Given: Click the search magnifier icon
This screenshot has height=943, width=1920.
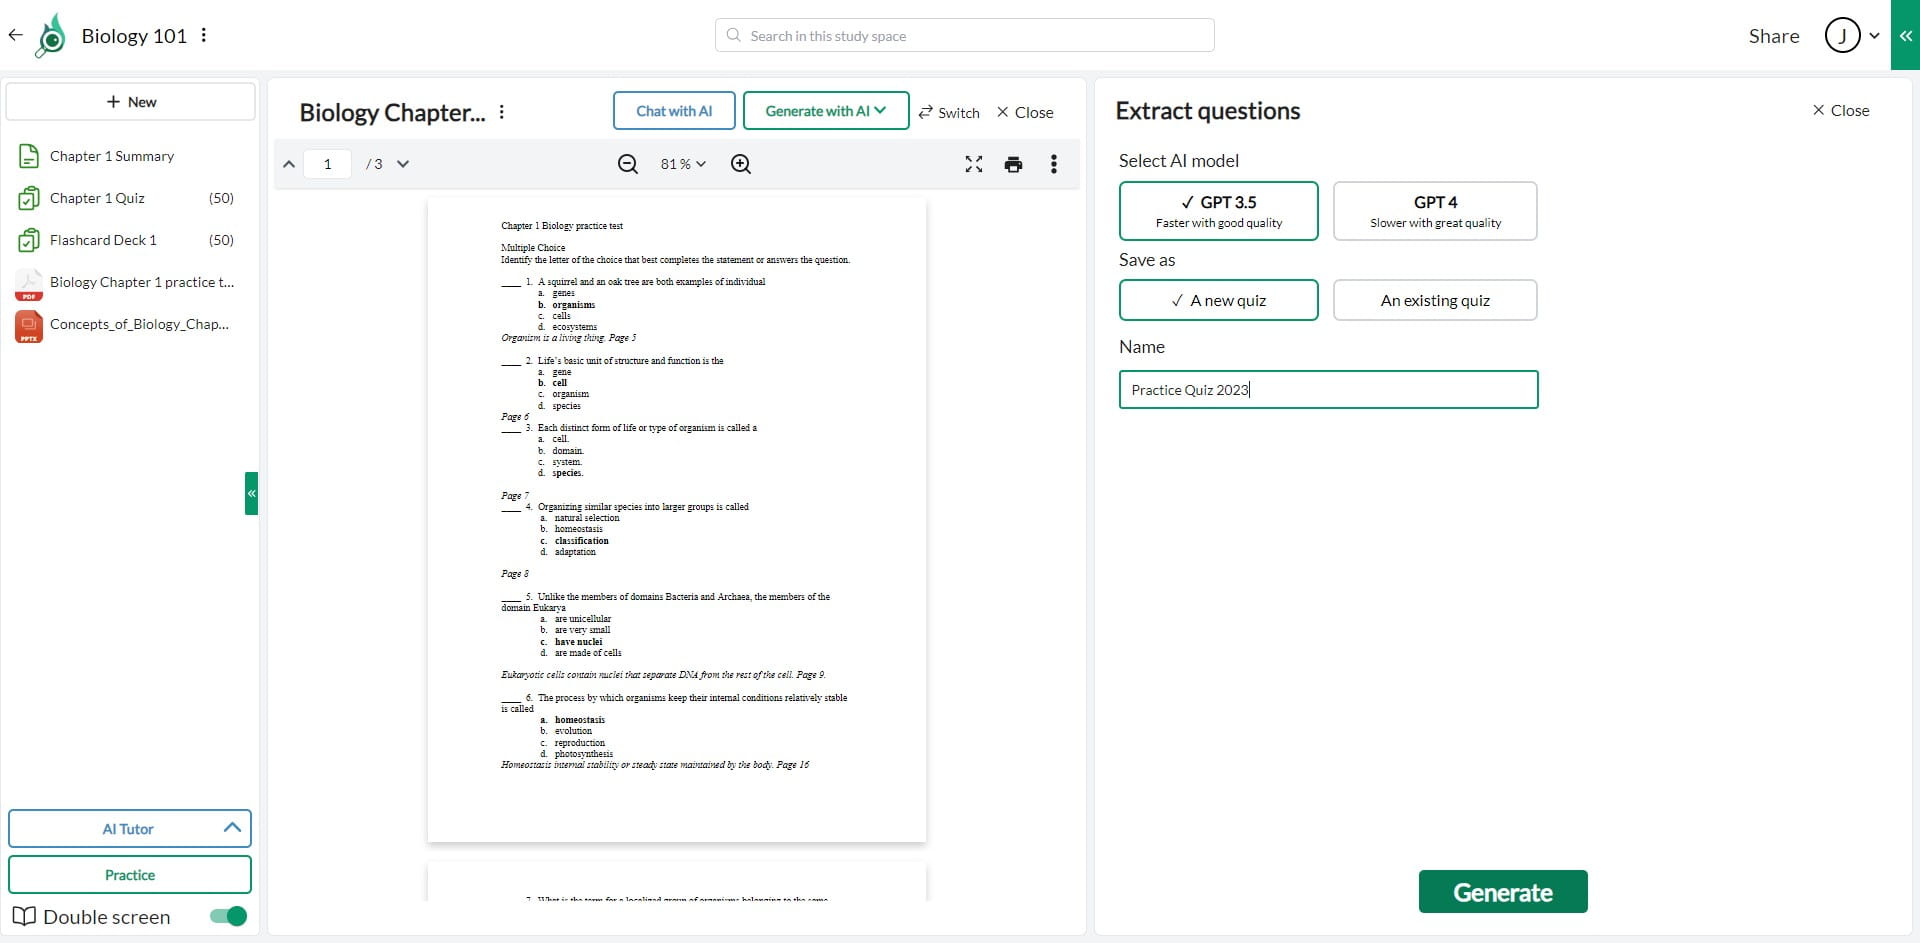Looking at the screenshot, I should pos(734,35).
